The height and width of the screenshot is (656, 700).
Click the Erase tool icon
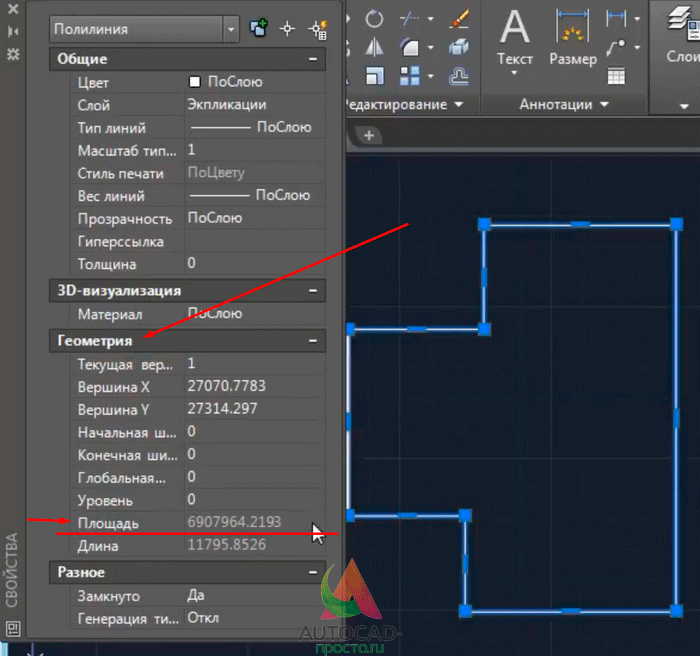pos(459,19)
